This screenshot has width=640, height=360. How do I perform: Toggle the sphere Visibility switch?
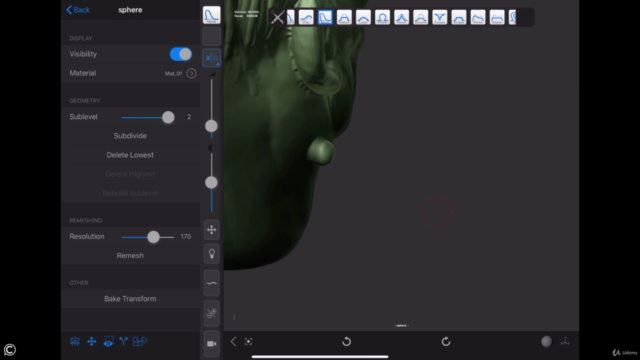tap(180, 54)
